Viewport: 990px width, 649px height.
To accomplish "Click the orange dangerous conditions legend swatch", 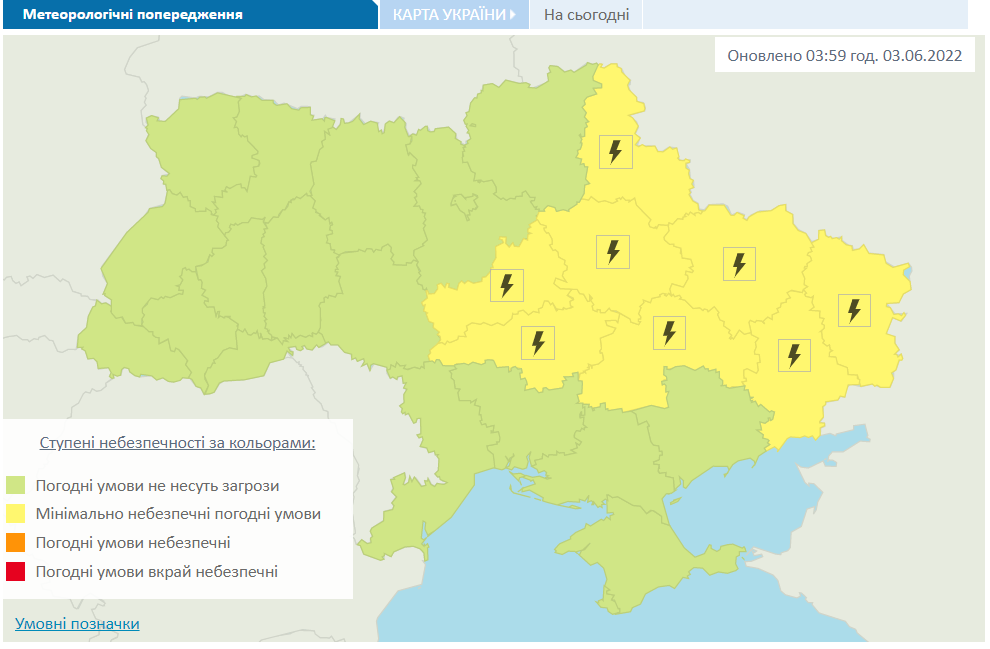I will point(15,543).
